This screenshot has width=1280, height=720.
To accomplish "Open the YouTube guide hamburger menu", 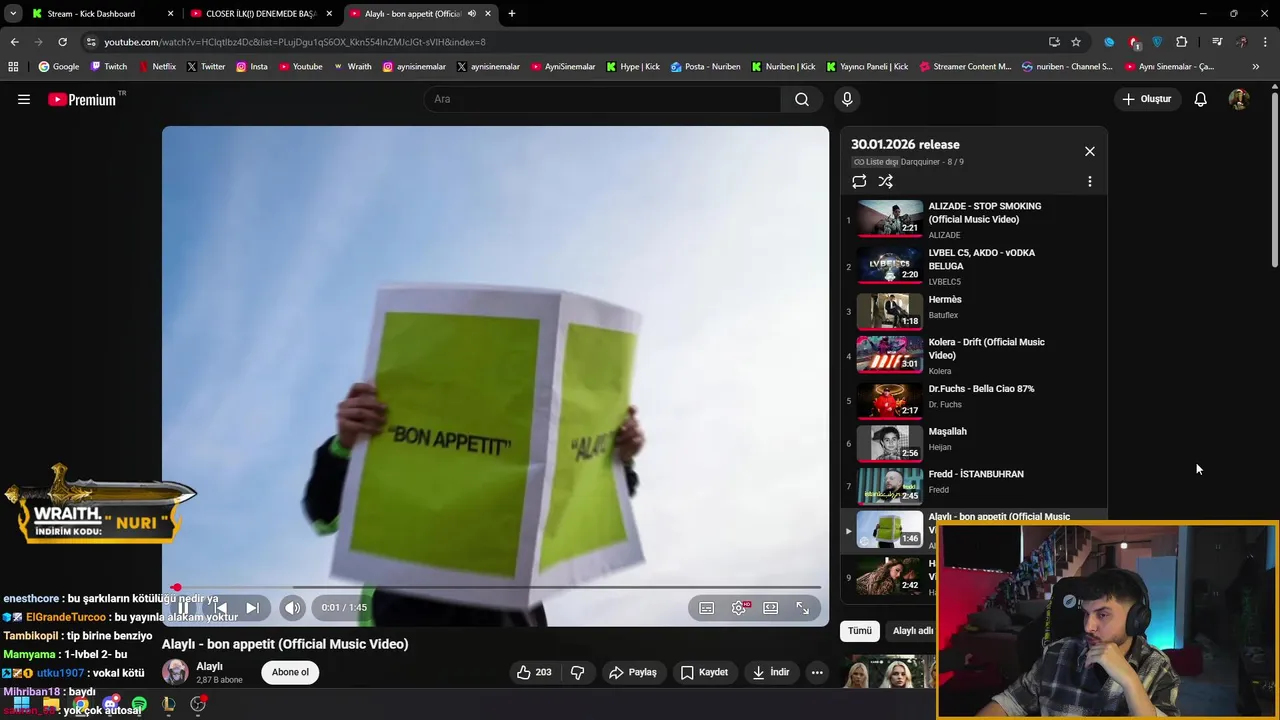I will [x=24, y=99].
